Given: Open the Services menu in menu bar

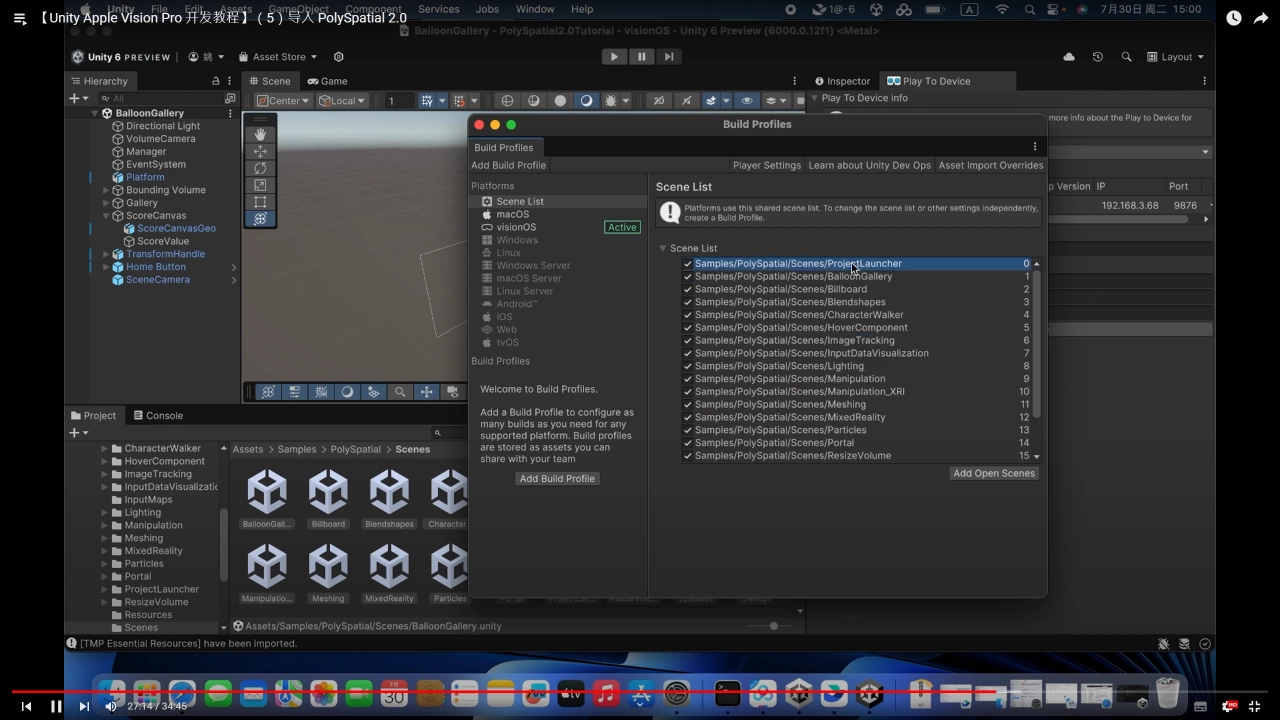Looking at the screenshot, I should [439, 9].
